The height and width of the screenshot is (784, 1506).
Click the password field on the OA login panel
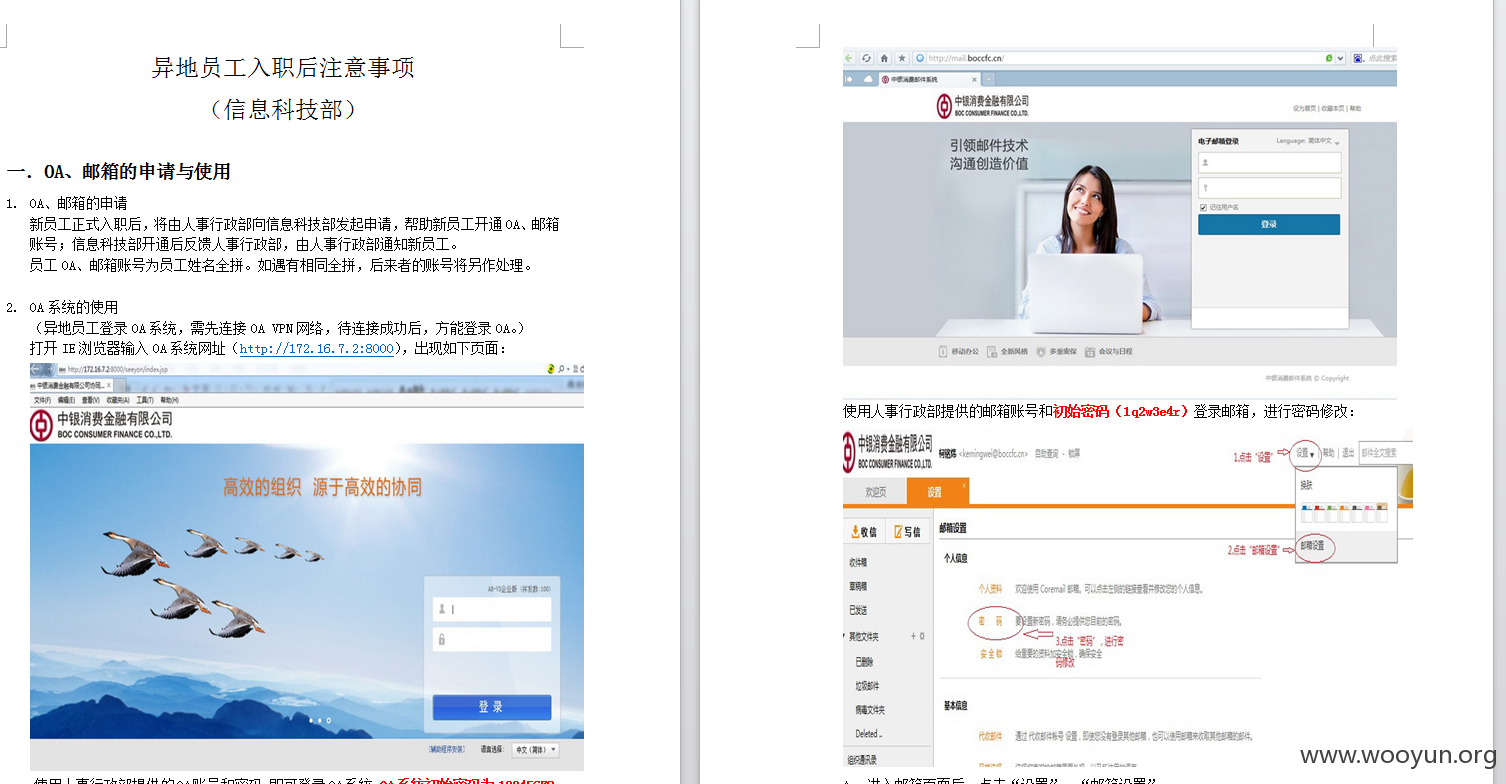point(492,640)
